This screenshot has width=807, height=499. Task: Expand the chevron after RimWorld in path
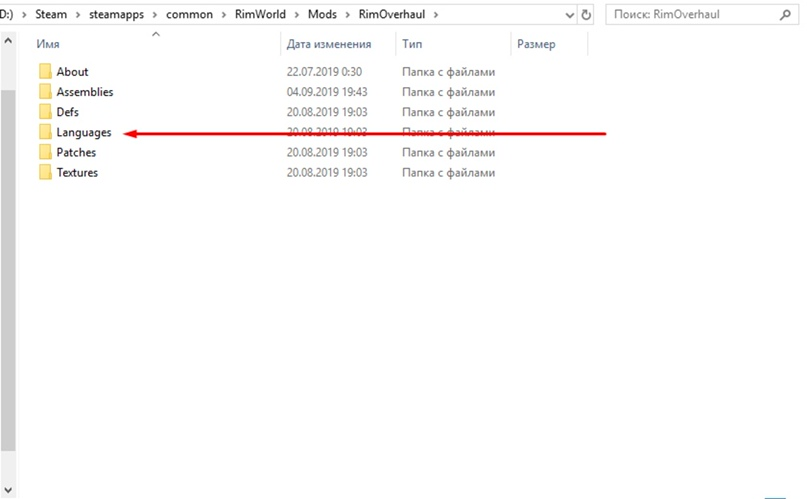pos(296,15)
